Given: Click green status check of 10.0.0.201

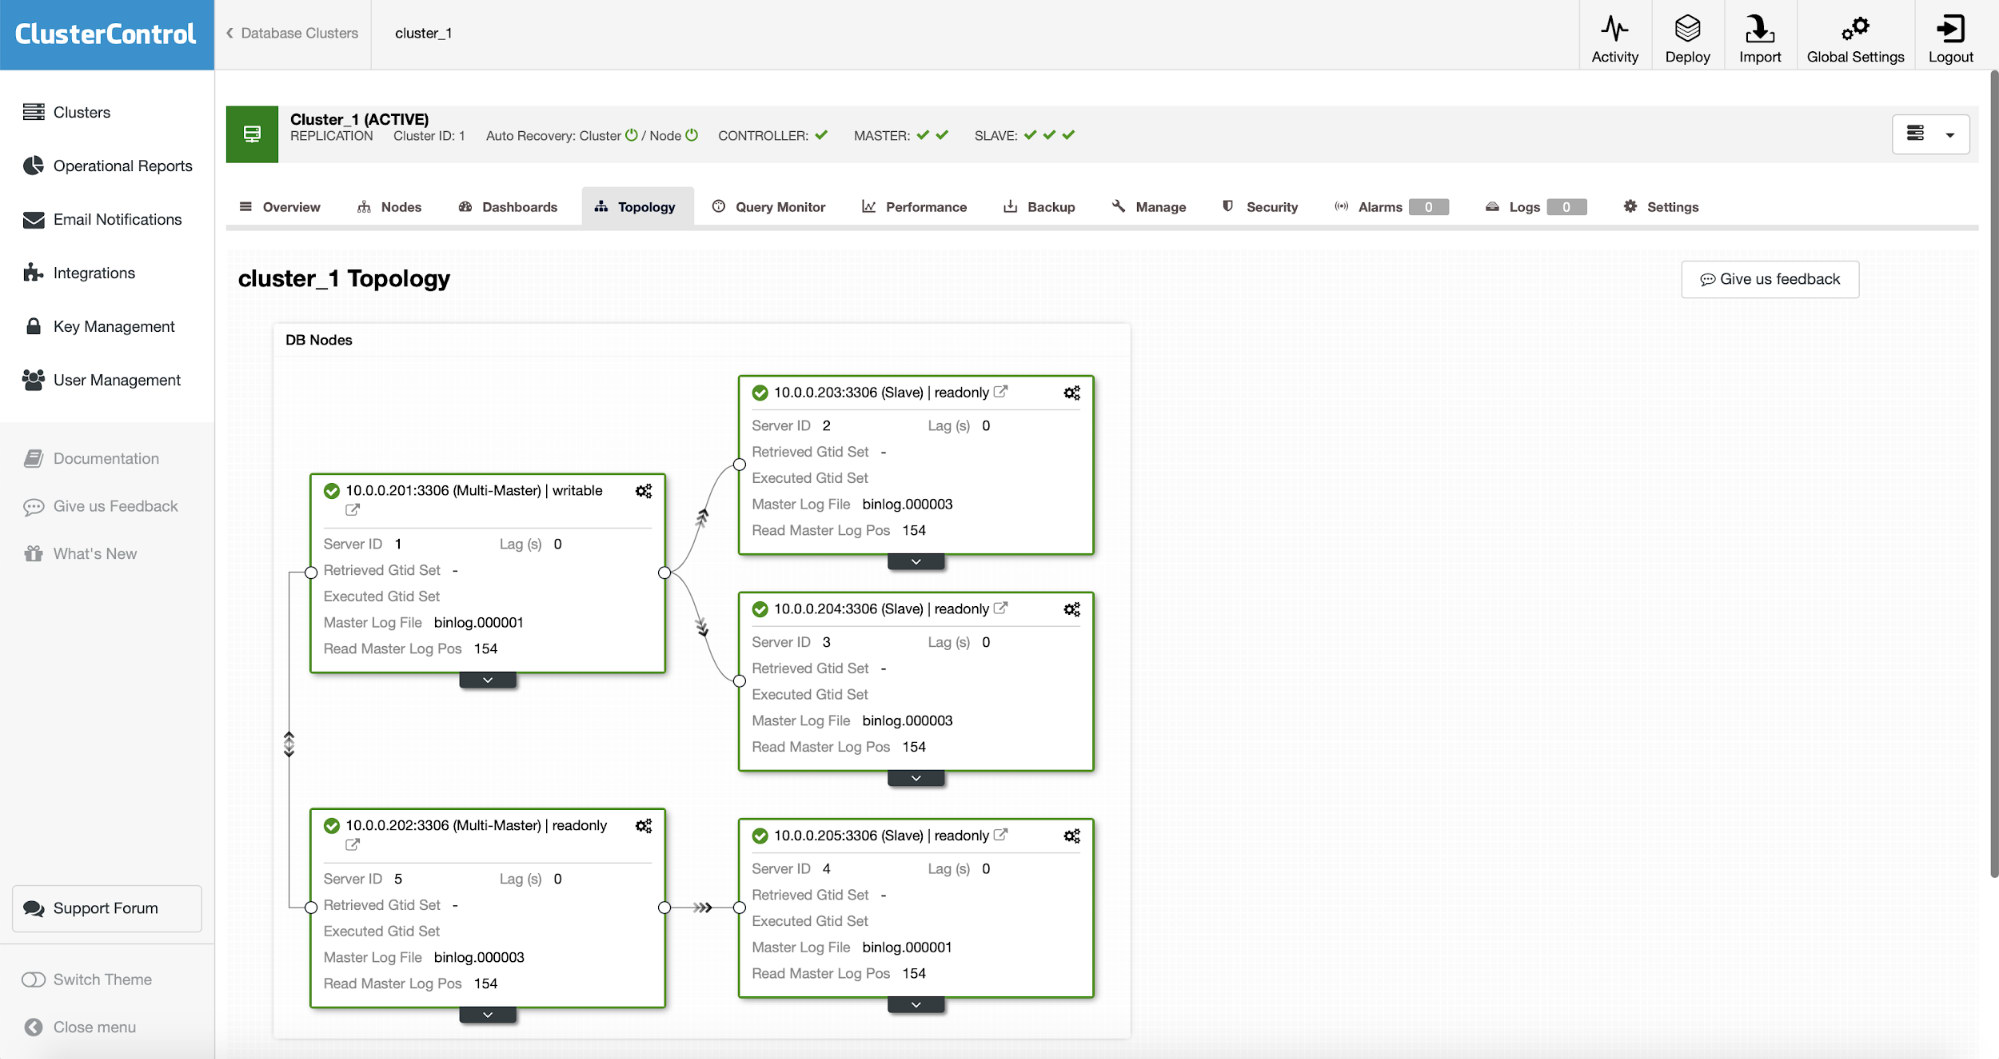Looking at the screenshot, I should (332, 491).
